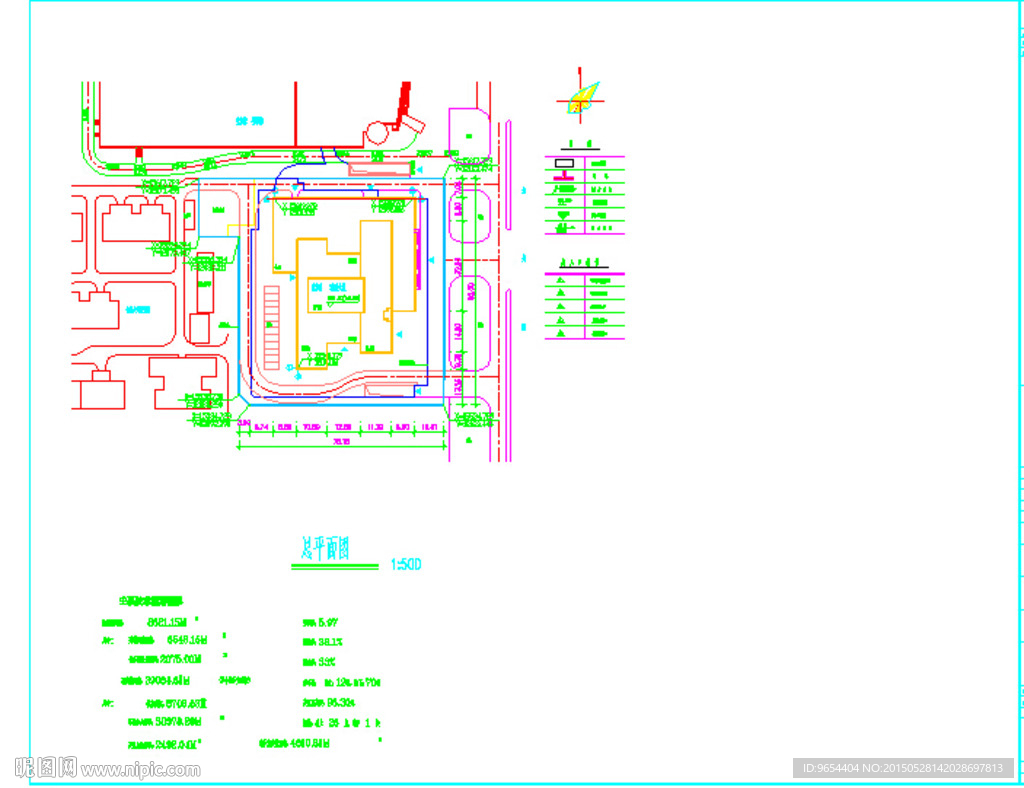This screenshot has height=788, width=1024.
Task: Click the heading of the upper legend table
Action: click(580, 143)
